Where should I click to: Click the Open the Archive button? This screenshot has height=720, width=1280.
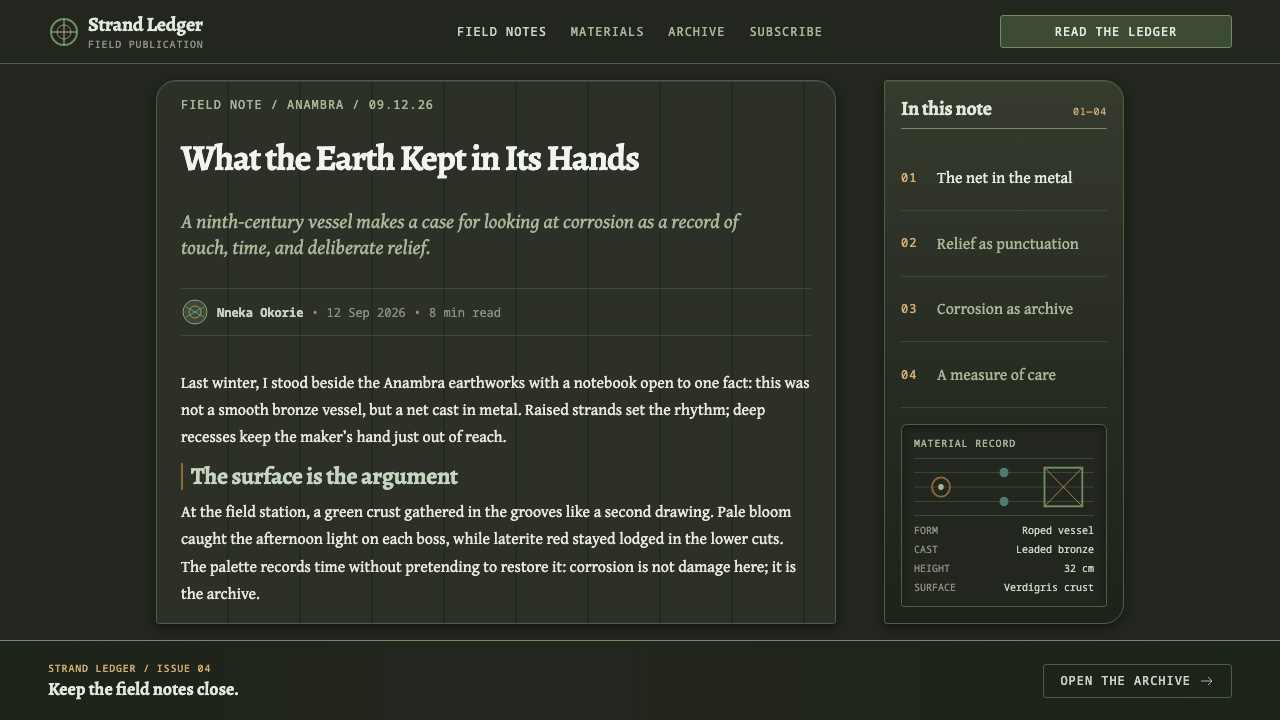1137,681
